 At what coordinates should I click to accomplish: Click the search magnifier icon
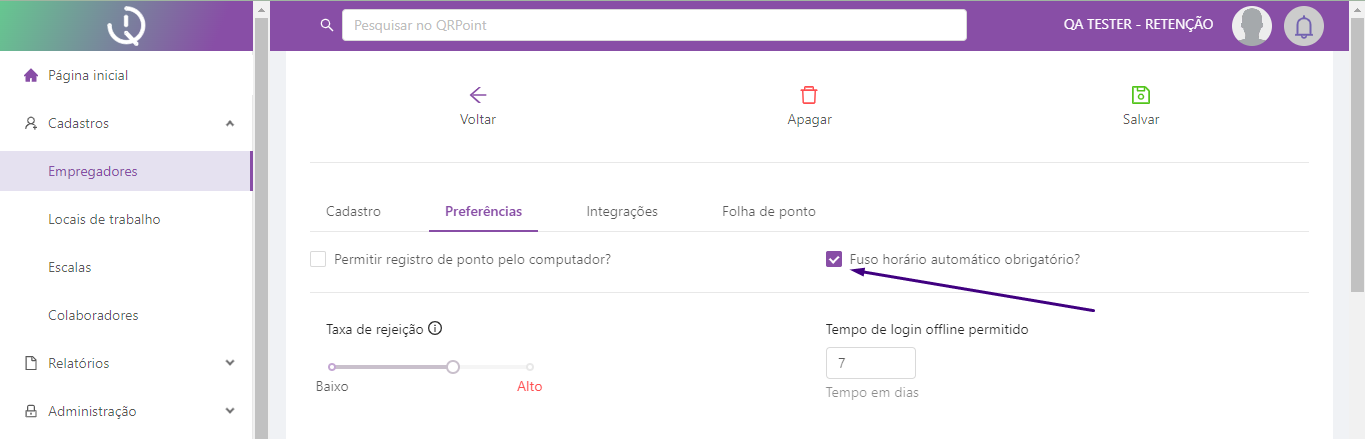pos(326,25)
